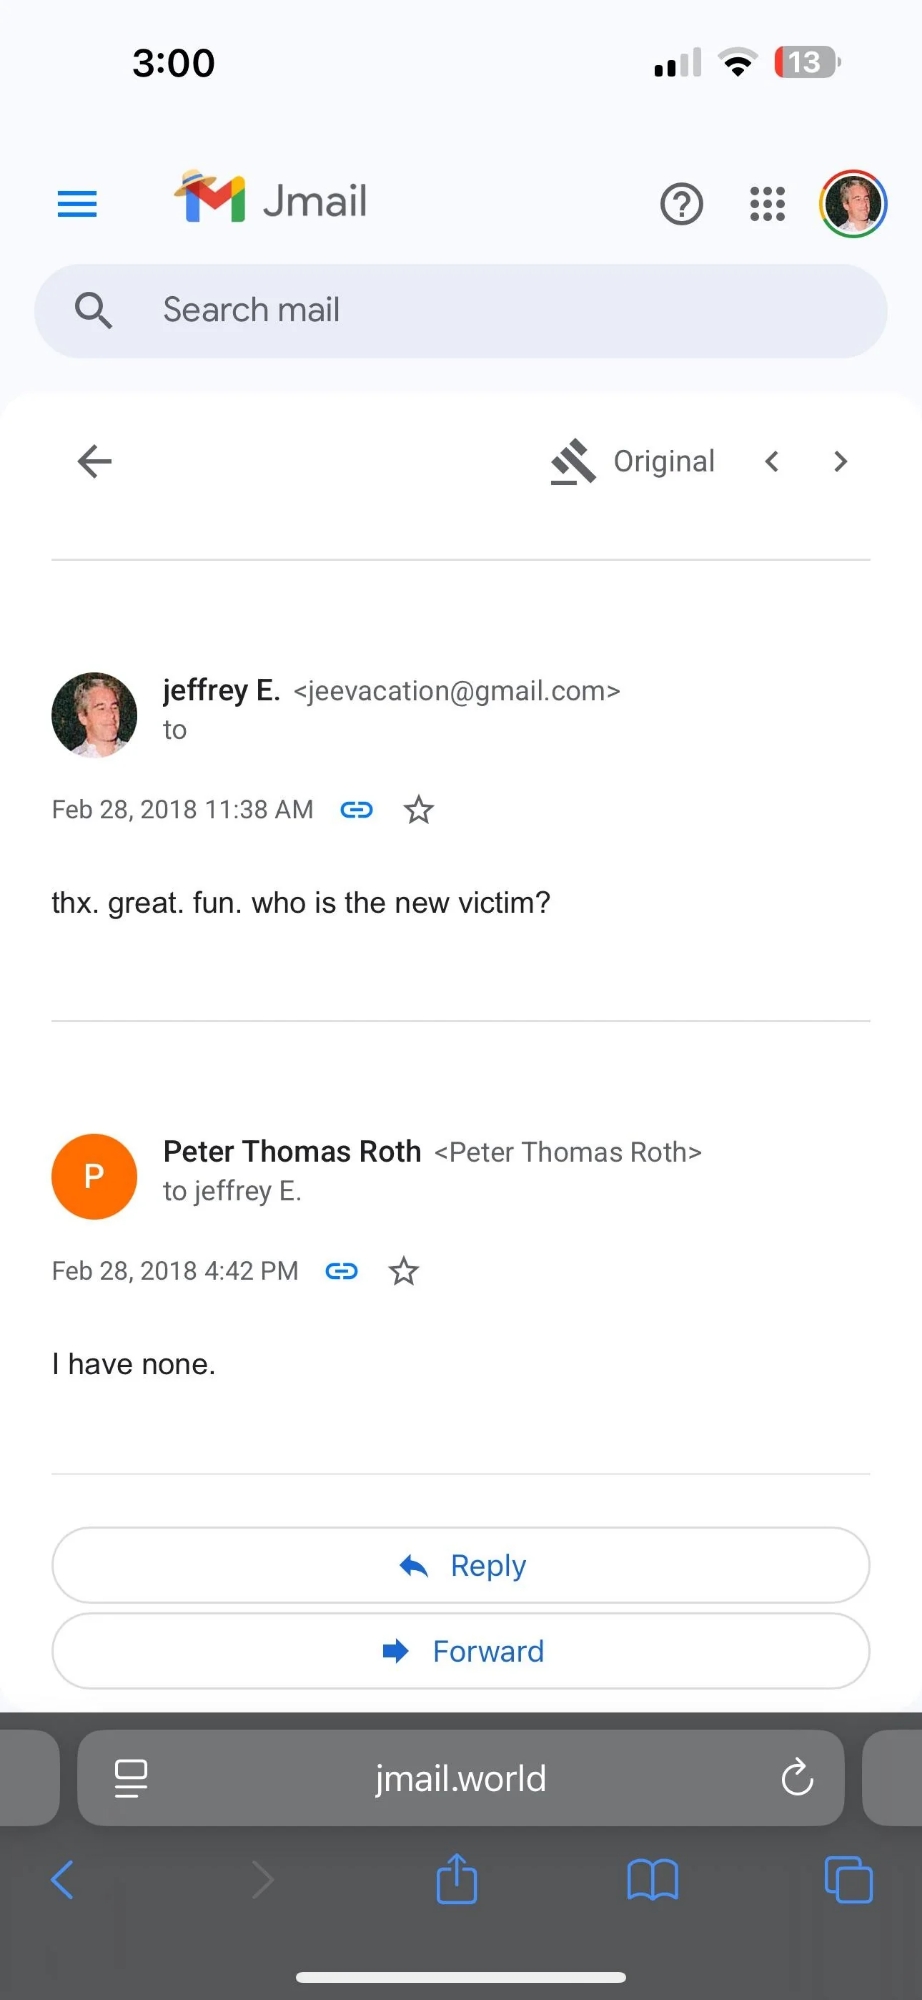The image size is (922, 2000).
Task: Star the Peter Thomas Roth message
Action: pyautogui.click(x=404, y=1271)
